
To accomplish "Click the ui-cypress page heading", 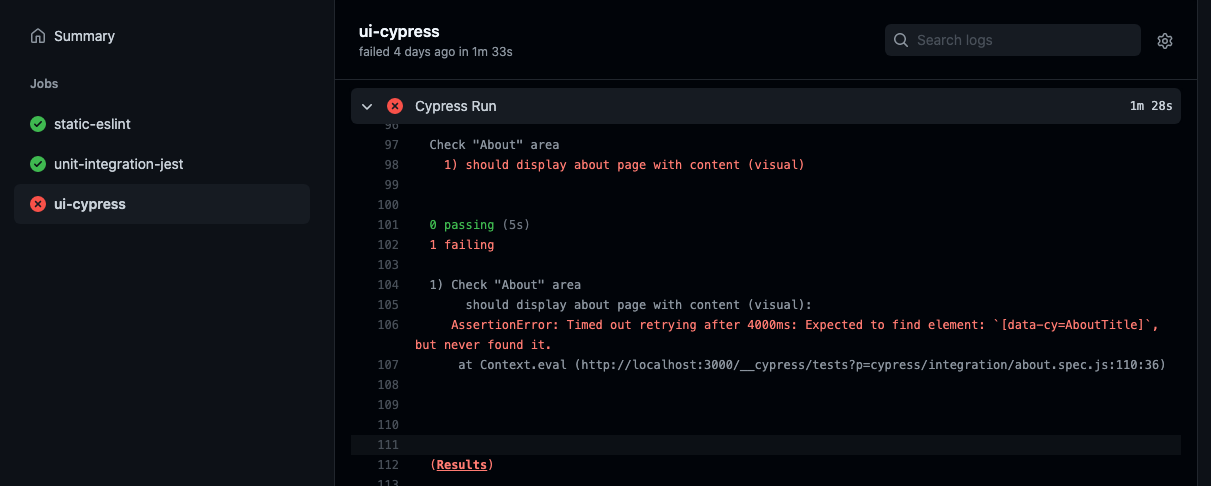I will (x=399, y=32).
